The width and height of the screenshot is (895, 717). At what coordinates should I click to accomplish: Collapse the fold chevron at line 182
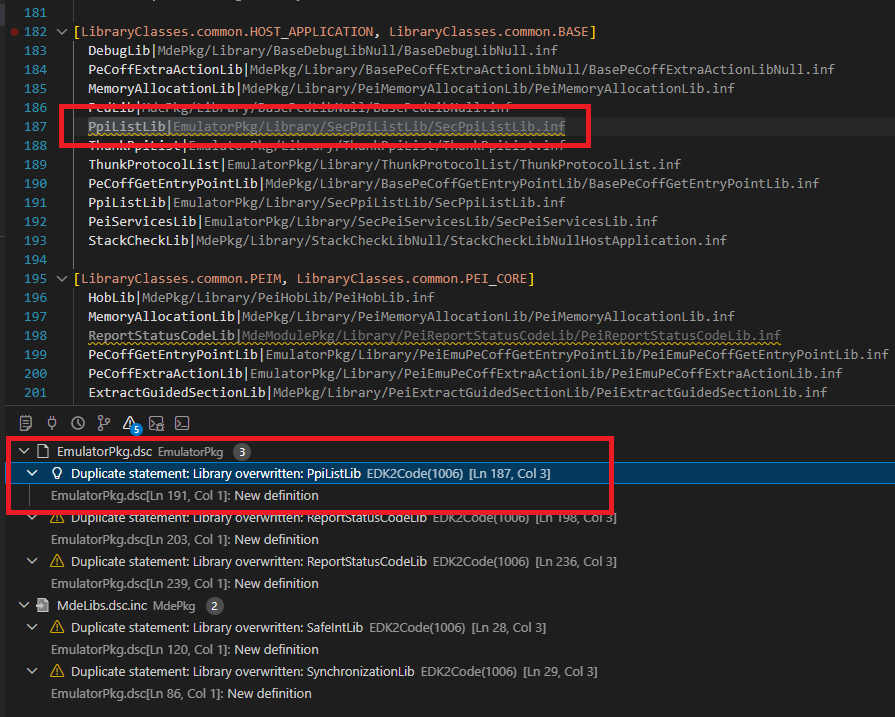[x=62, y=32]
